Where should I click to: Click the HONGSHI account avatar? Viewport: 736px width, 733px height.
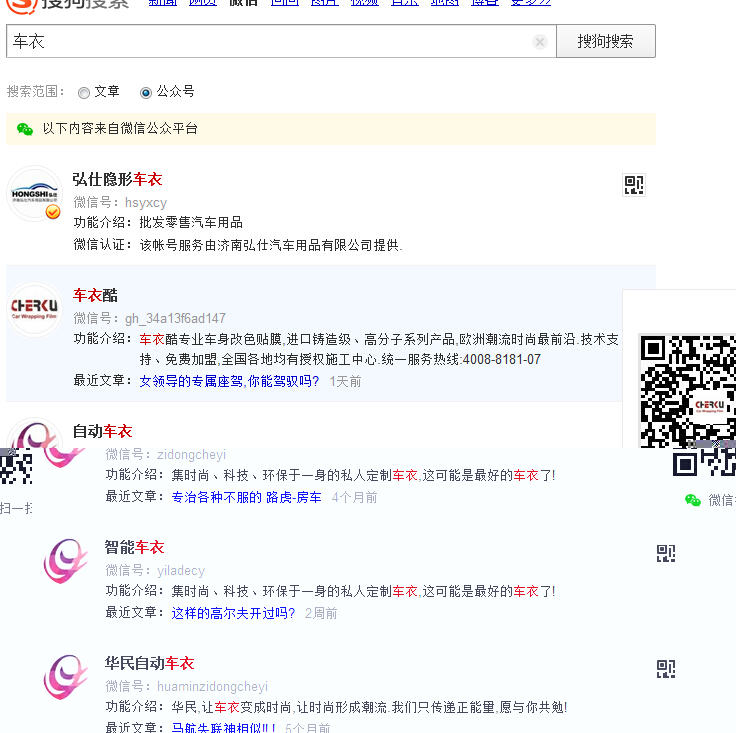pos(34,193)
